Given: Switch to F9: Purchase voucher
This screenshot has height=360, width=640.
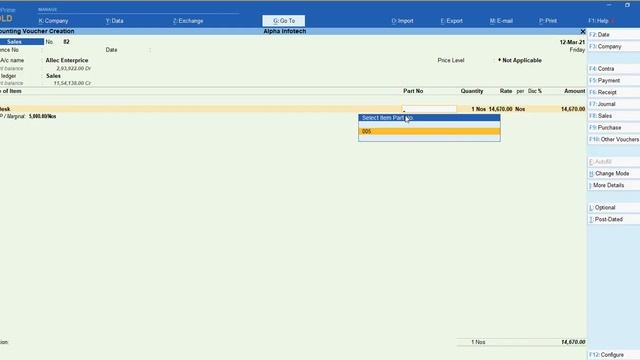Looking at the screenshot, I should click(613, 128).
